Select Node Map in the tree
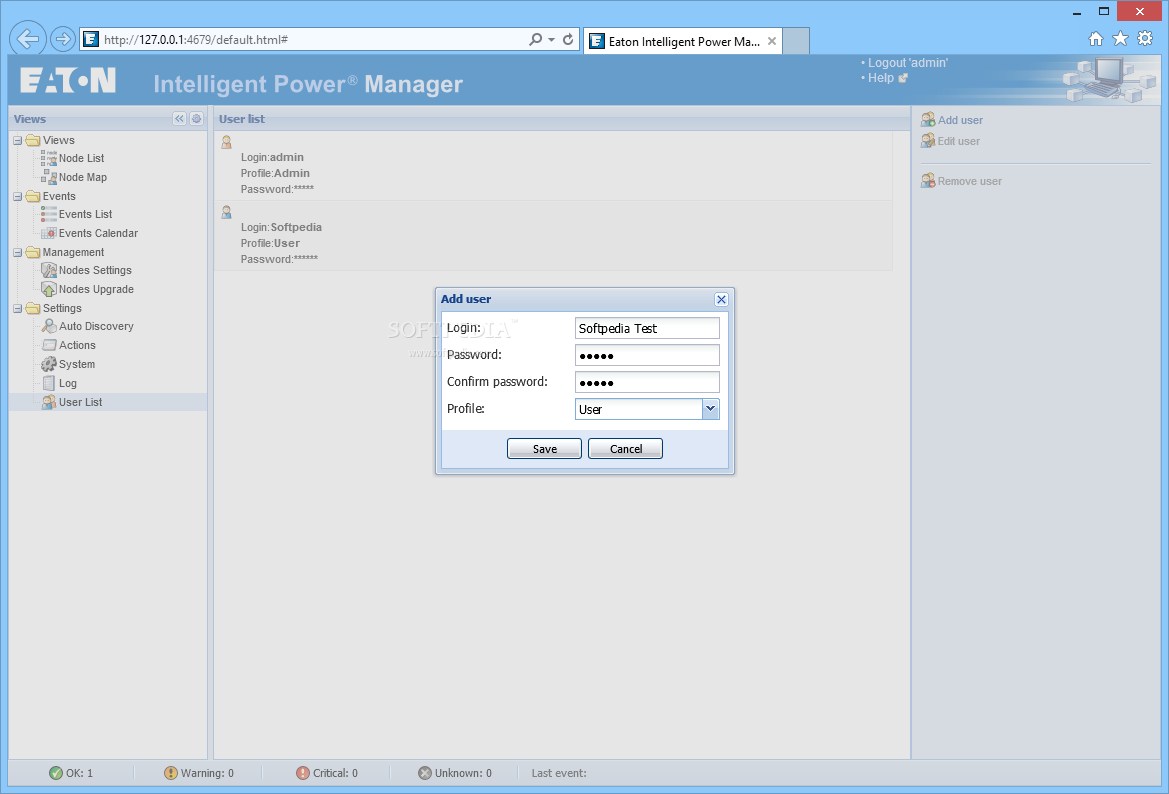The height and width of the screenshot is (794, 1169). pos(83,177)
